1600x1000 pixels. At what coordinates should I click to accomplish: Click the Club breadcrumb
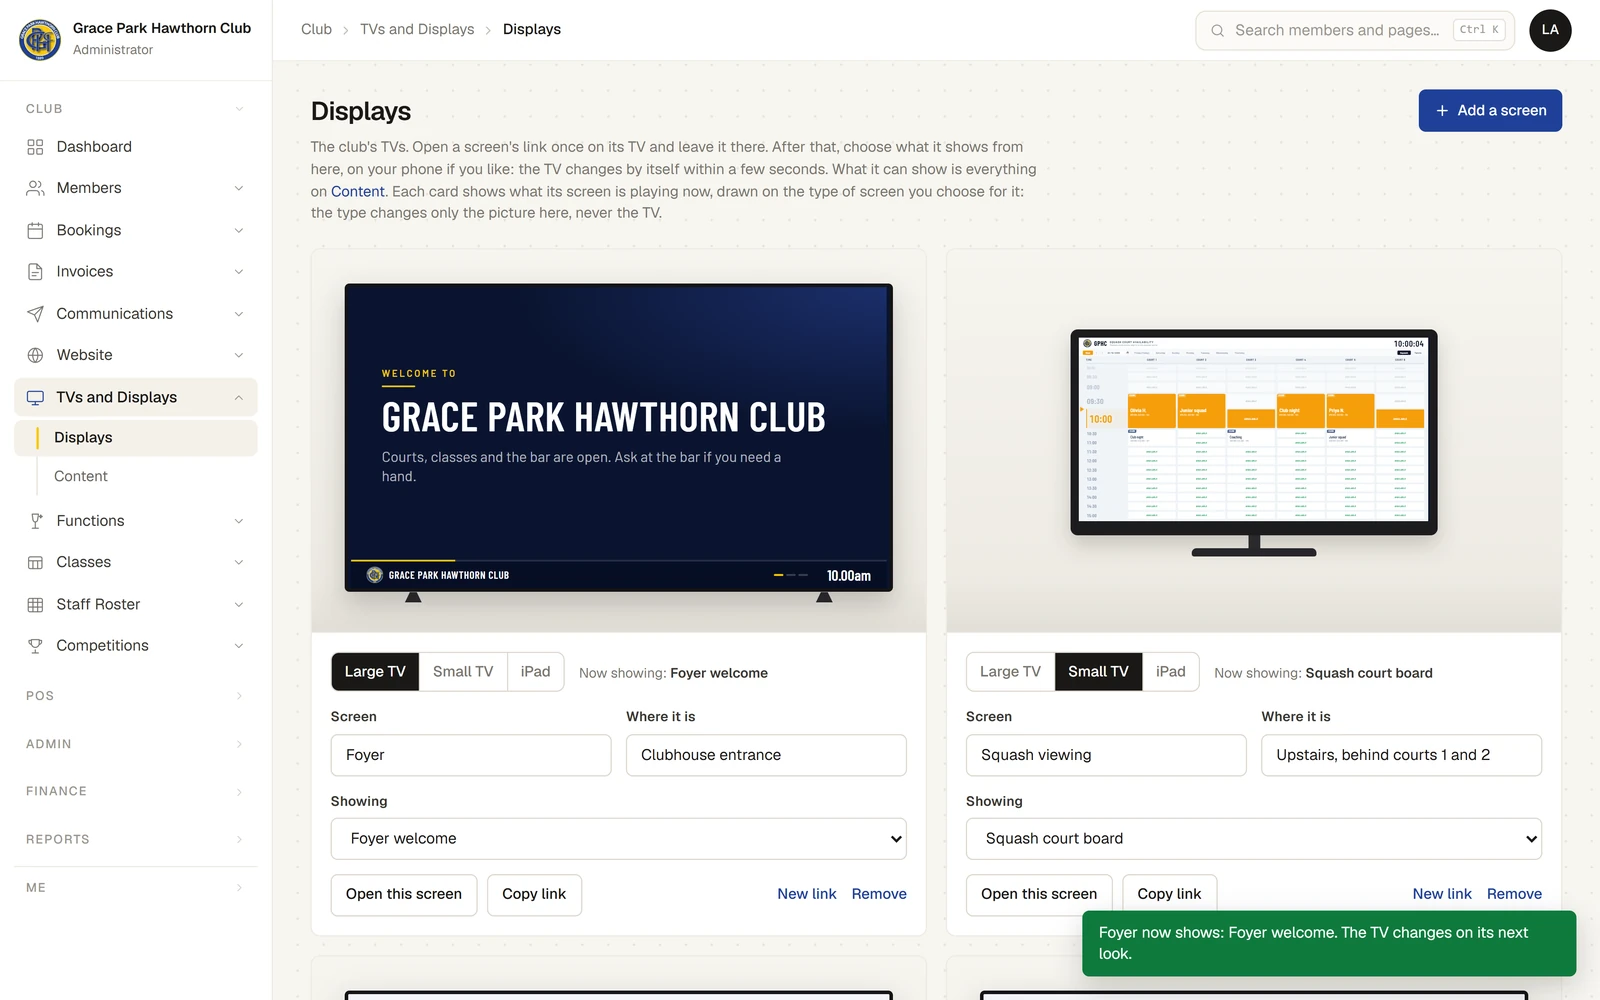pos(316,30)
